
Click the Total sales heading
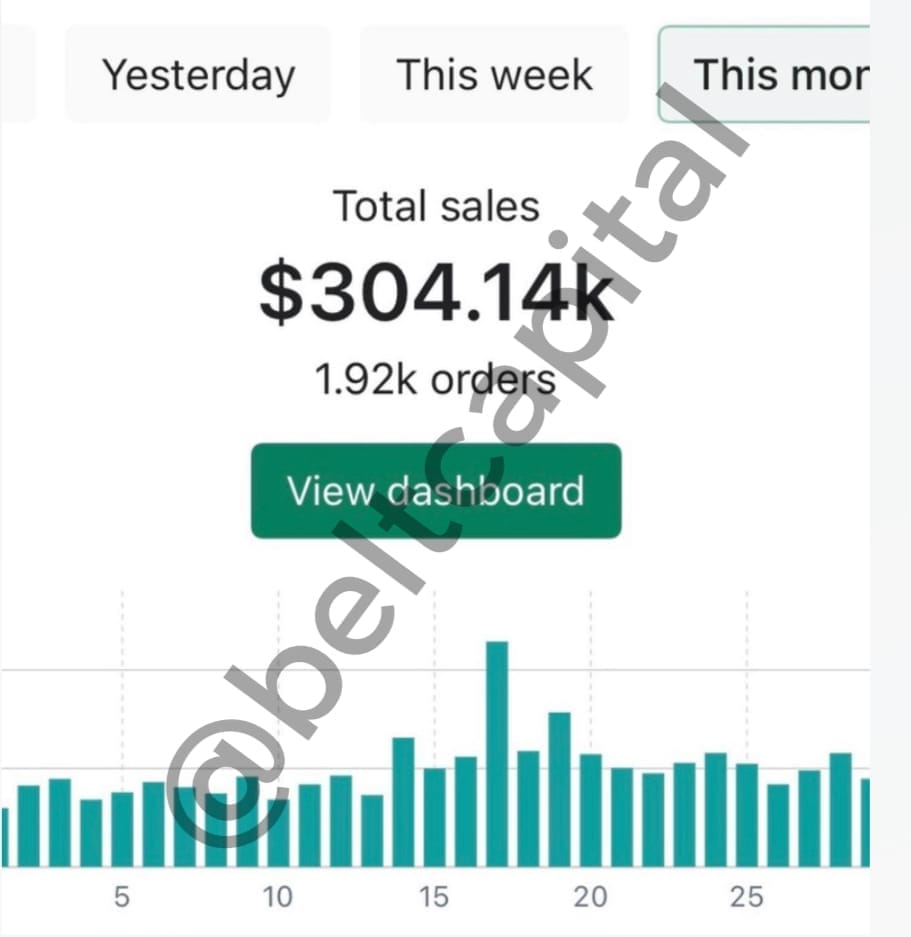point(436,206)
